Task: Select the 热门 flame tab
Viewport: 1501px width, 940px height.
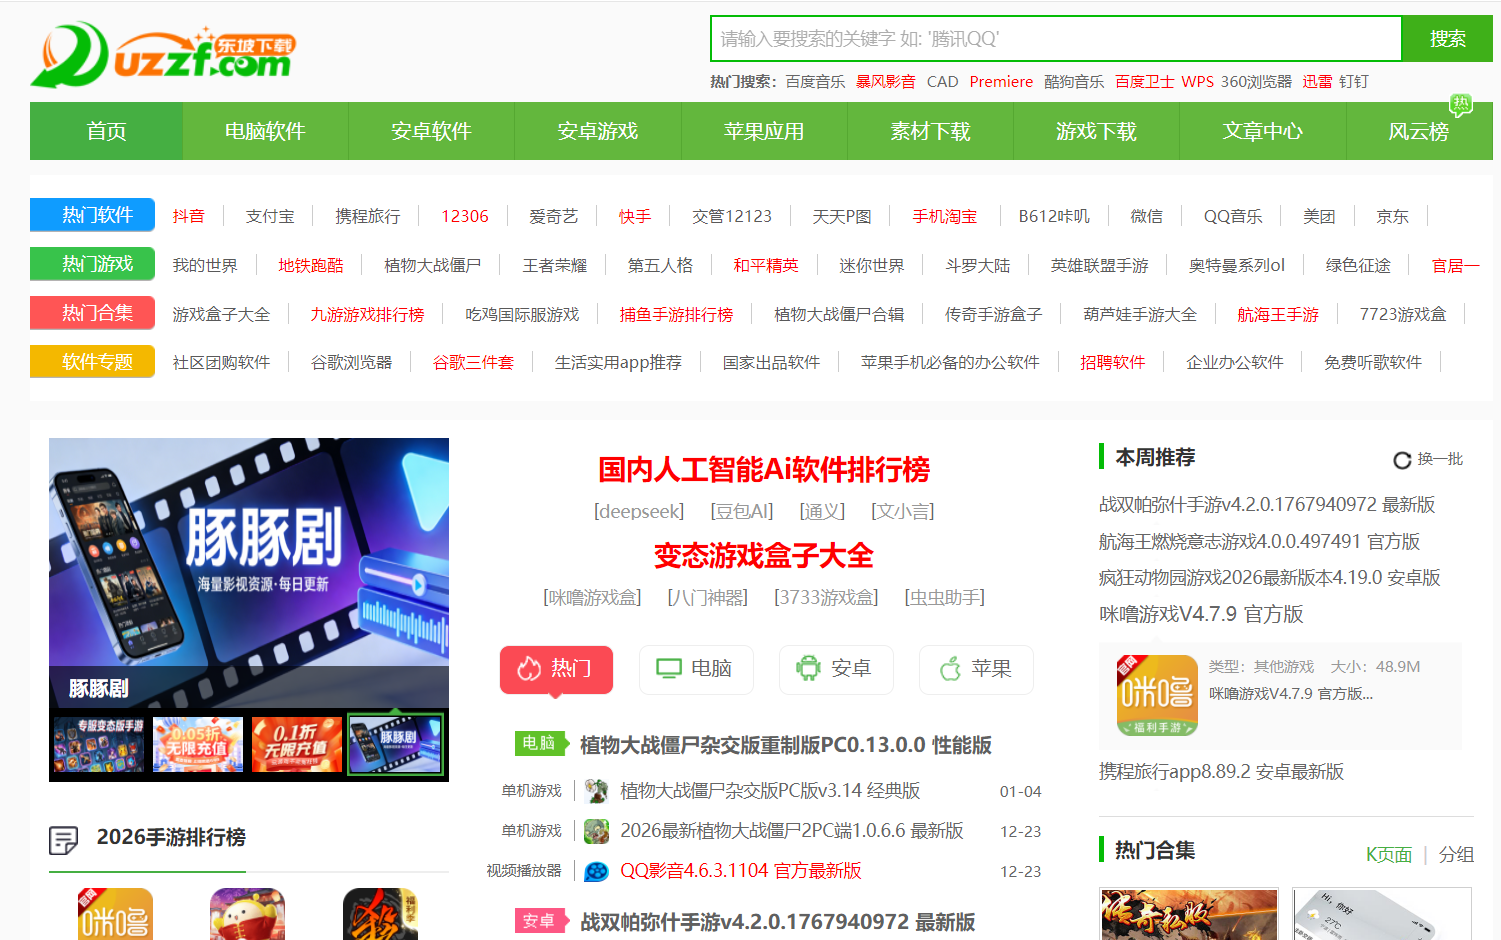Action: (x=556, y=669)
